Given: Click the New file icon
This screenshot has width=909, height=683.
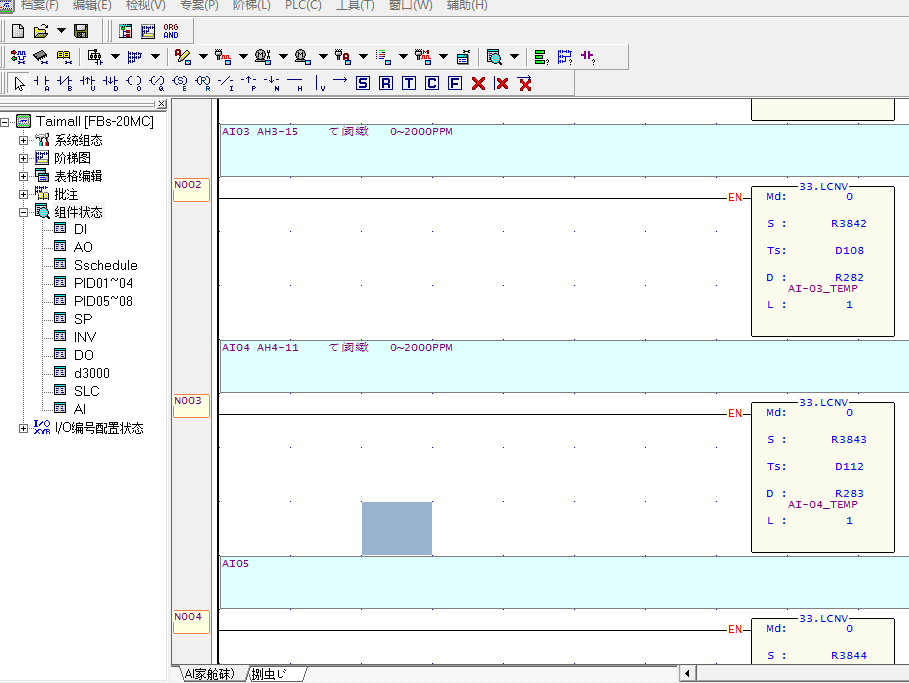Looking at the screenshot, I should tap(18, 31).
